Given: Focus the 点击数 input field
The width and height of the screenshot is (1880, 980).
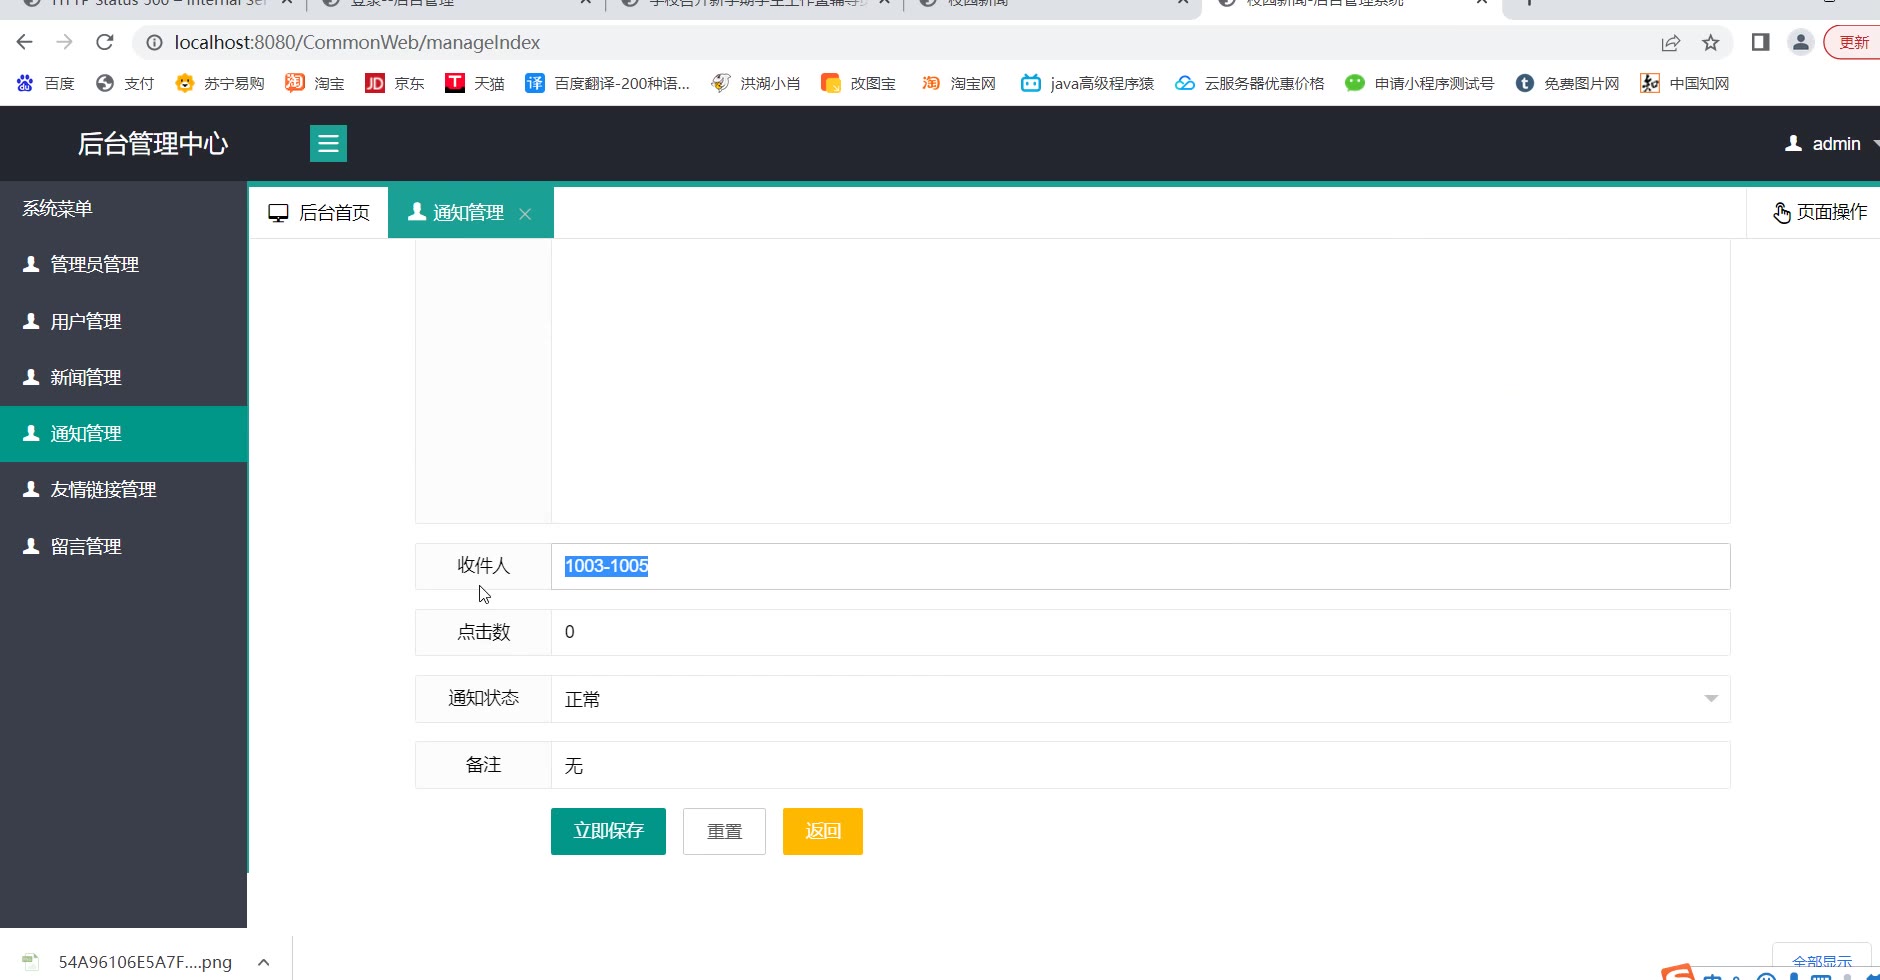Looking at the screenshot, I should pos(1141,632).
